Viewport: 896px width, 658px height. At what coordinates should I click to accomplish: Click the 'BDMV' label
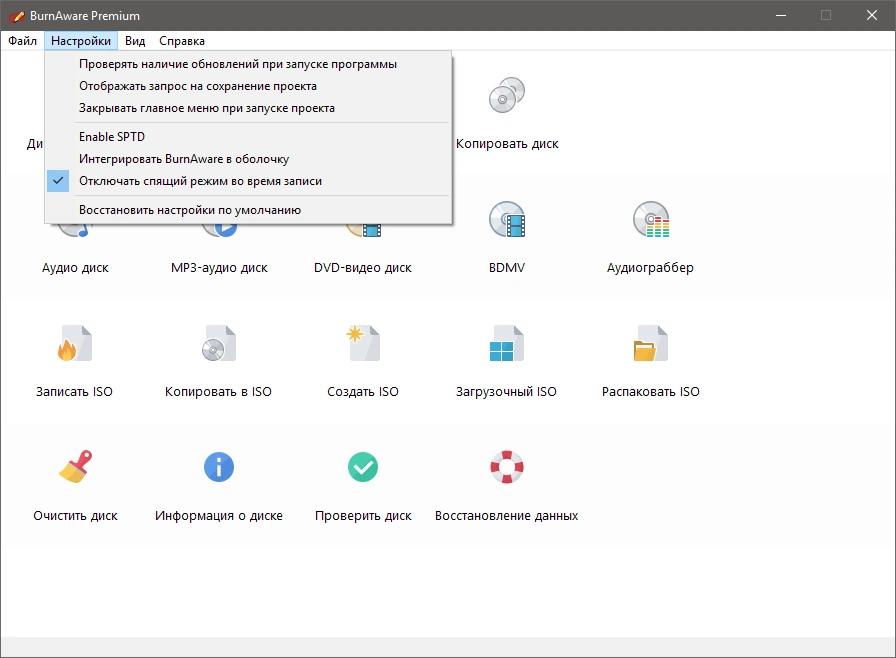[x=507, y=268]
